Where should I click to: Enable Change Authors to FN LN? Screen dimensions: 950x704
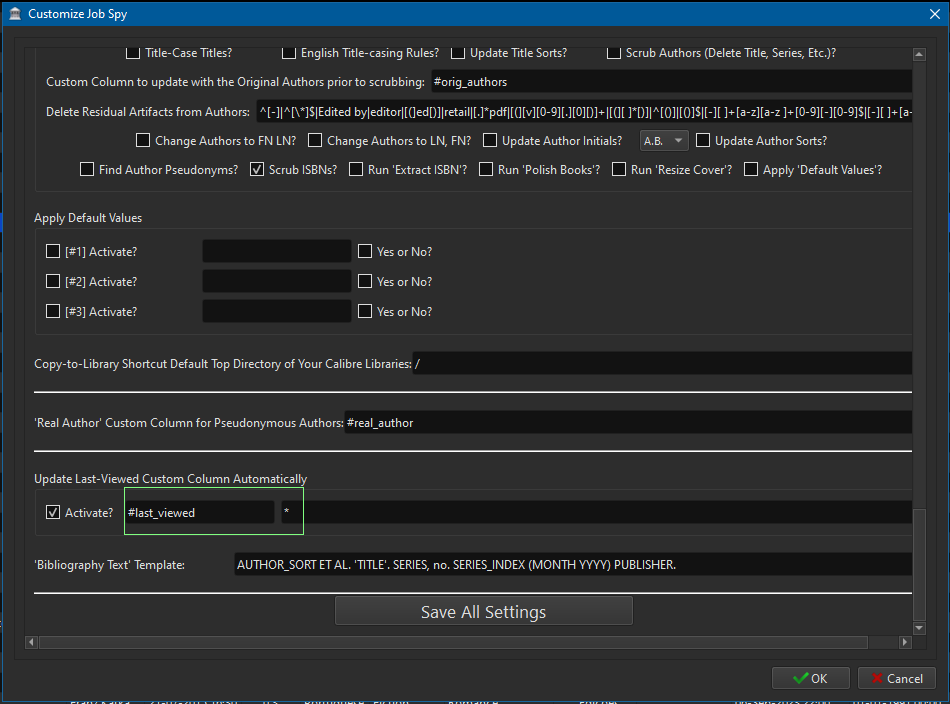[x=143, y=141]
